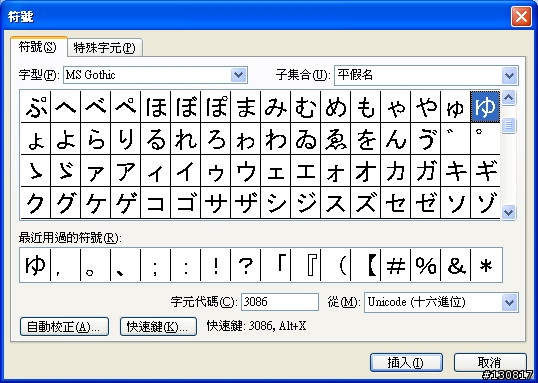This screenshot has height=383, width=538.
Task: Select the セ katakana cell
Action: pyautogui.click(x=395, y=202)
